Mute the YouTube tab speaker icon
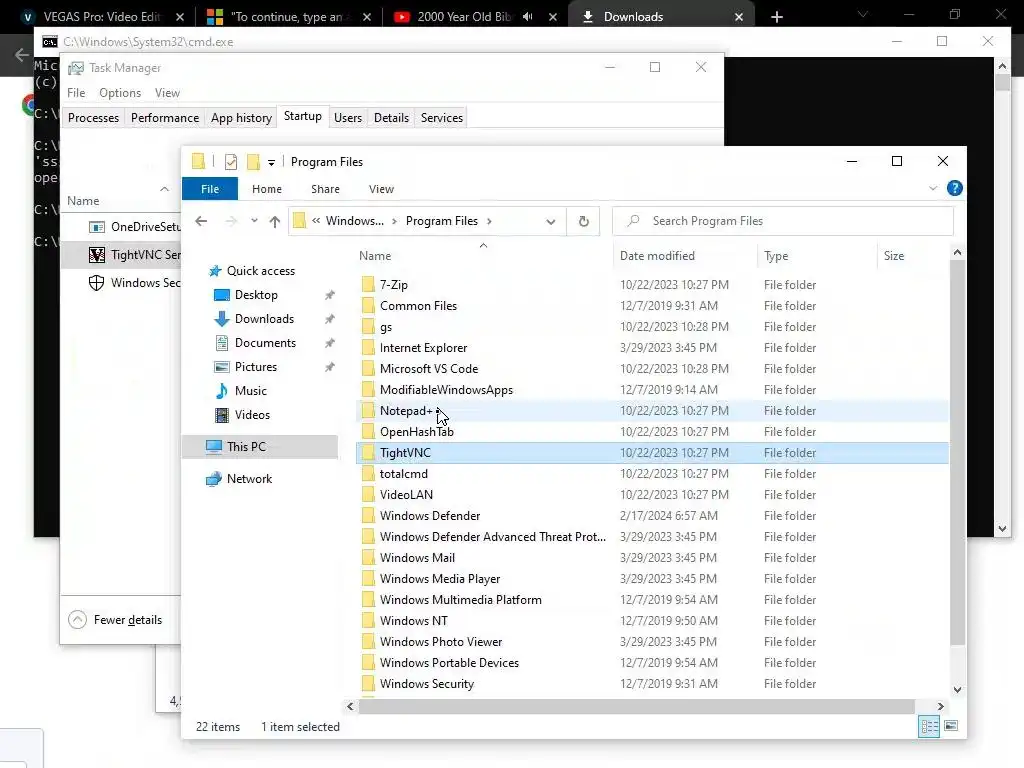Viewport: 1024px width, 768px height. (x=528, y=17)
